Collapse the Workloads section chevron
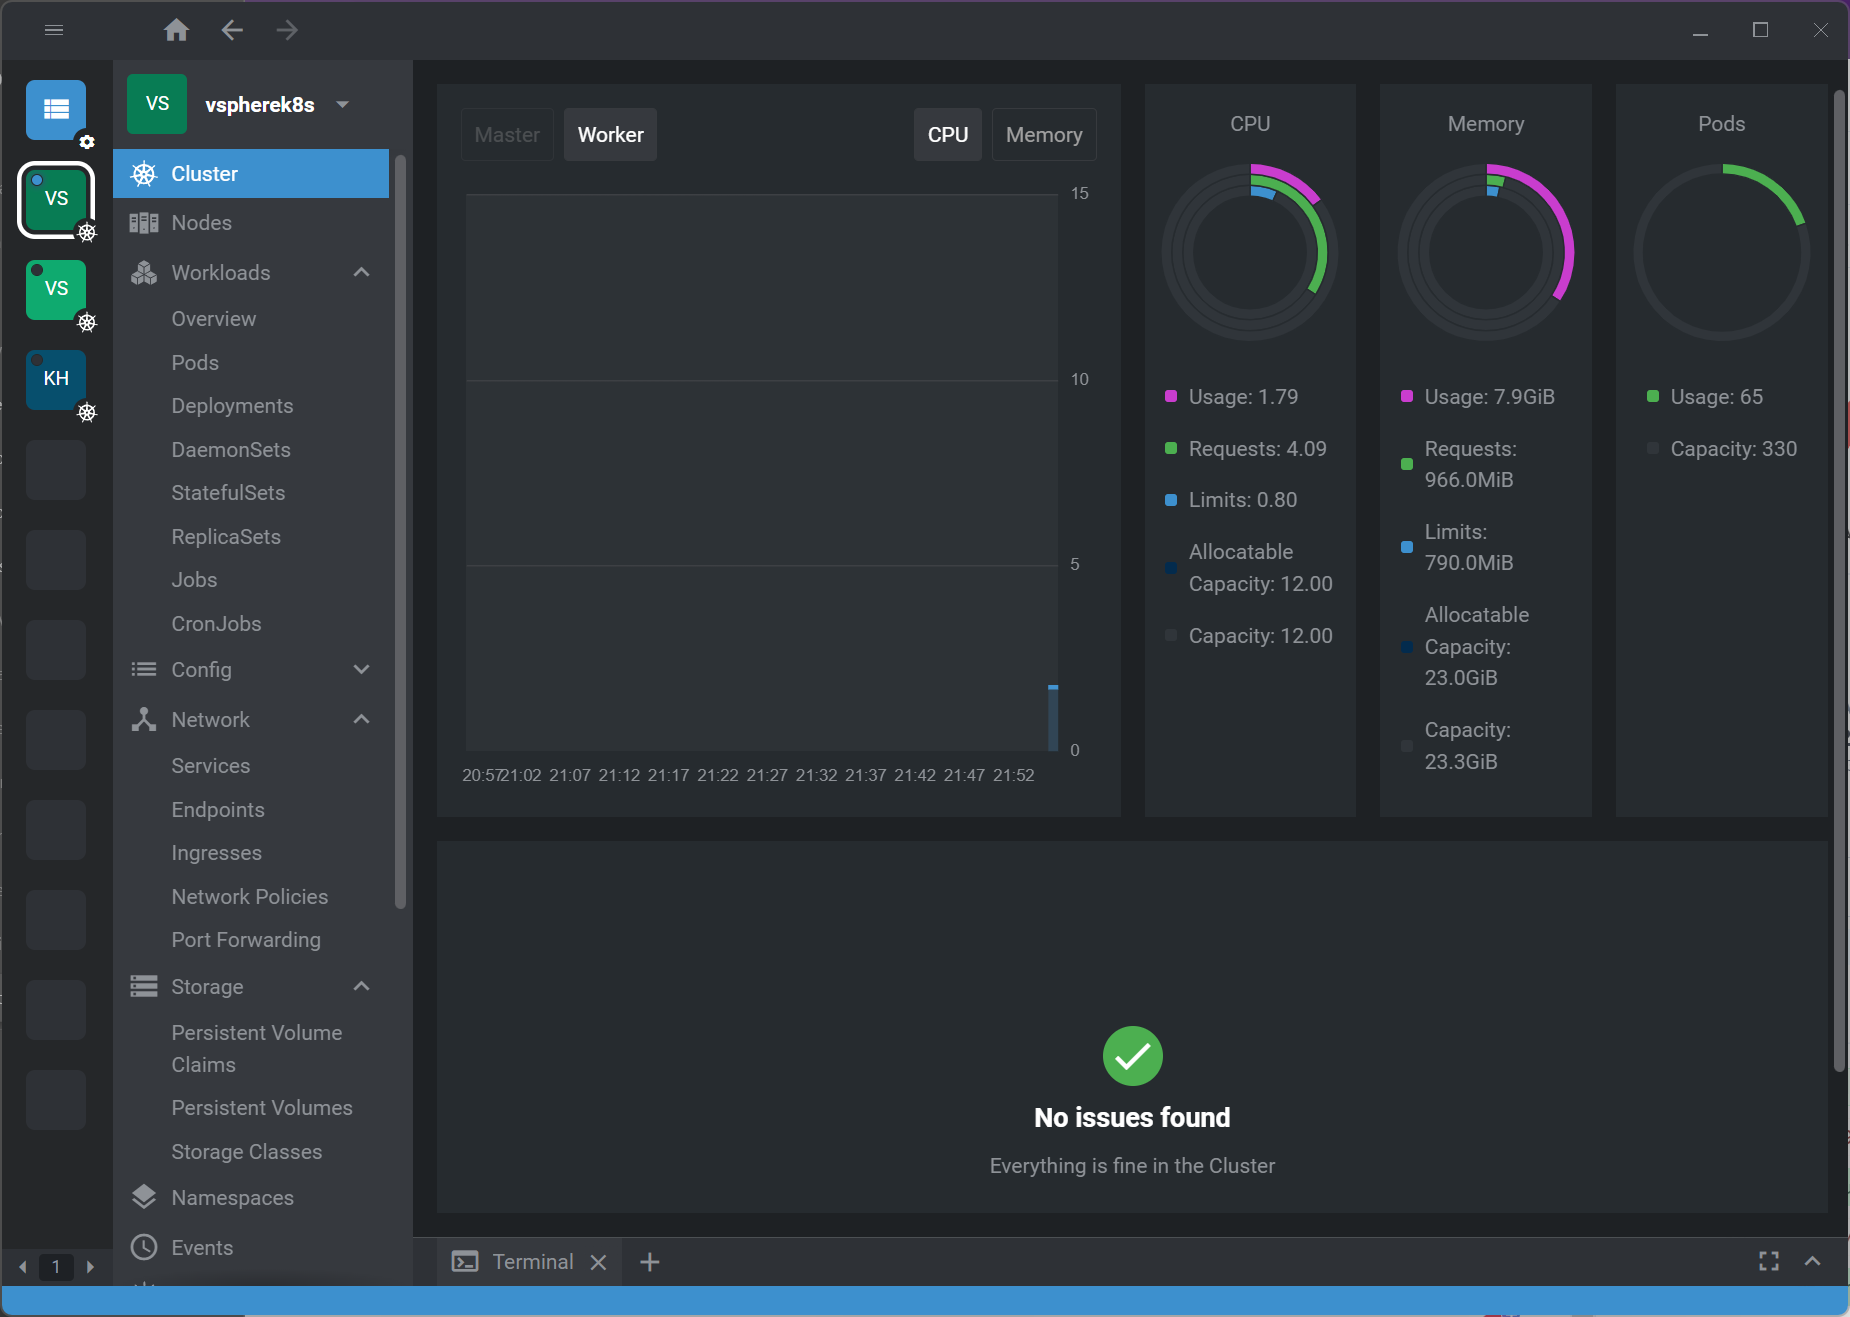Viewport: 1850px width, 1317px height. tap(362, 272)
